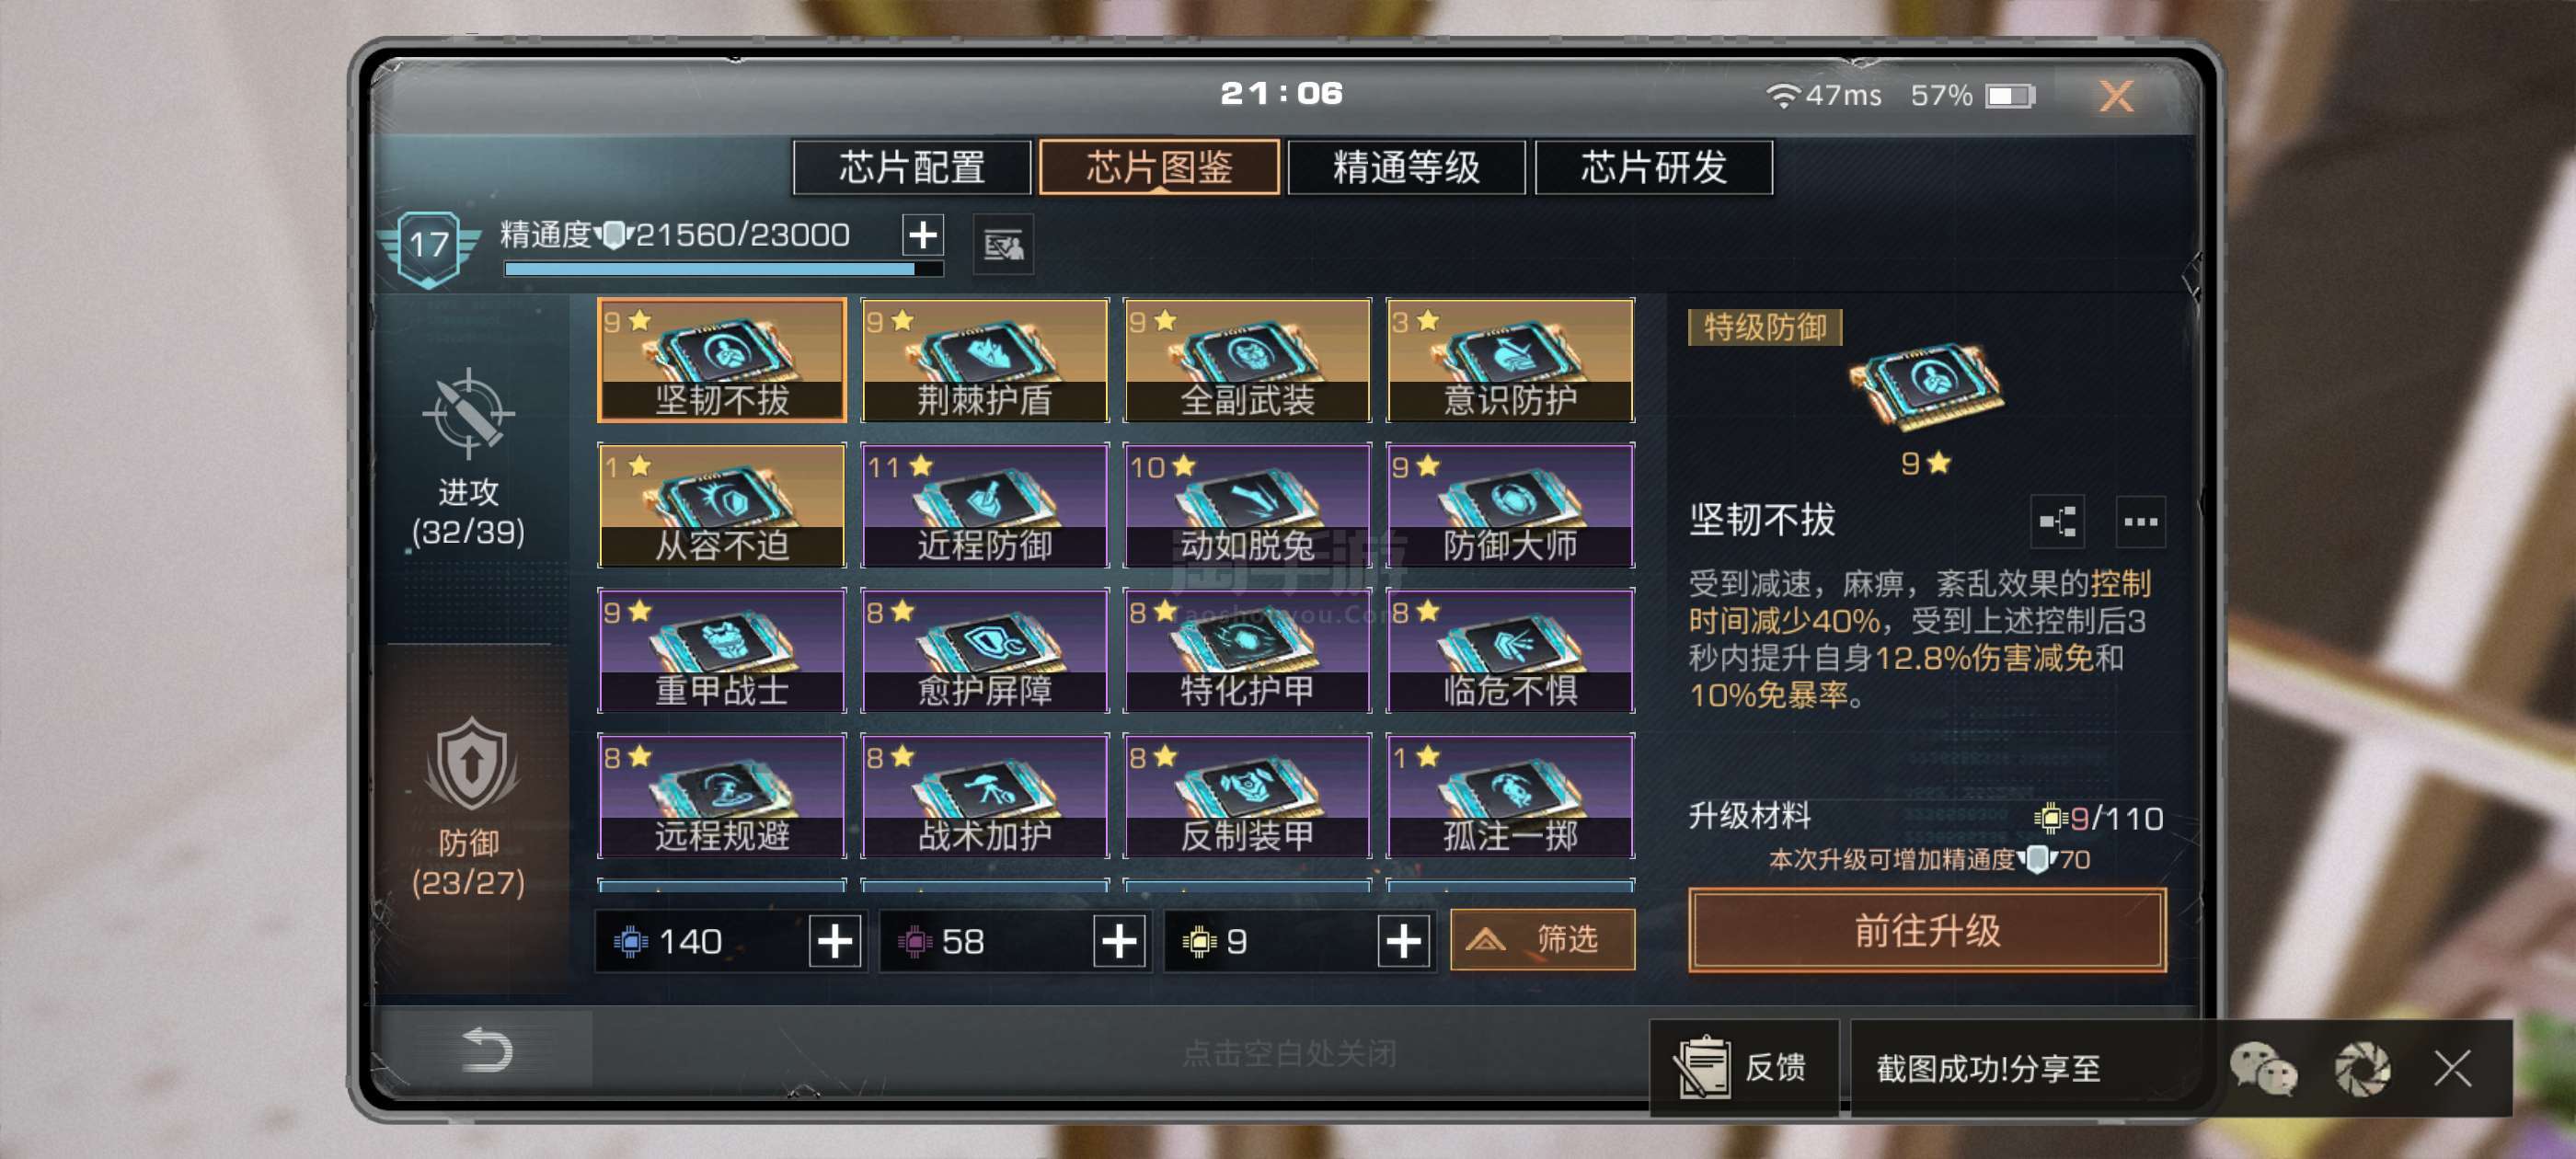
Task: Open the three-dots more options button
Action: pos(2140,521)
